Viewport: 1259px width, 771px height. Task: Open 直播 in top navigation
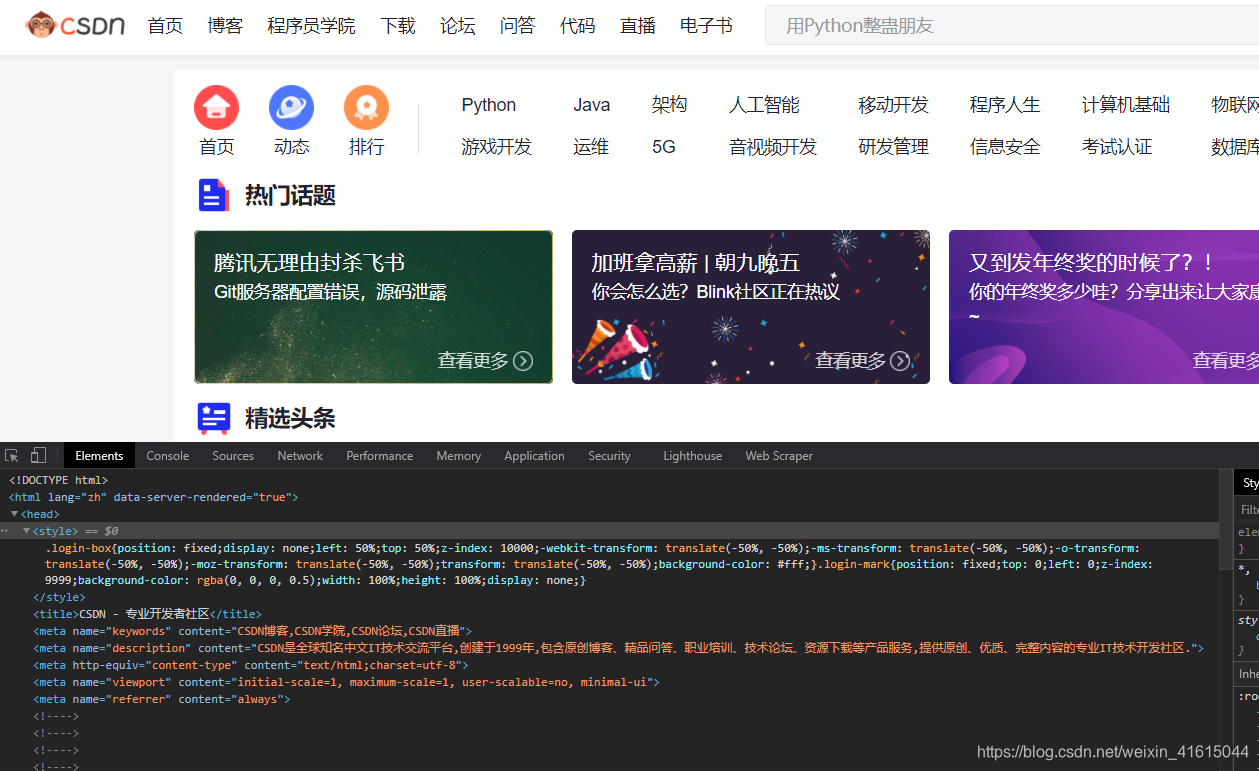coord(637,26)
